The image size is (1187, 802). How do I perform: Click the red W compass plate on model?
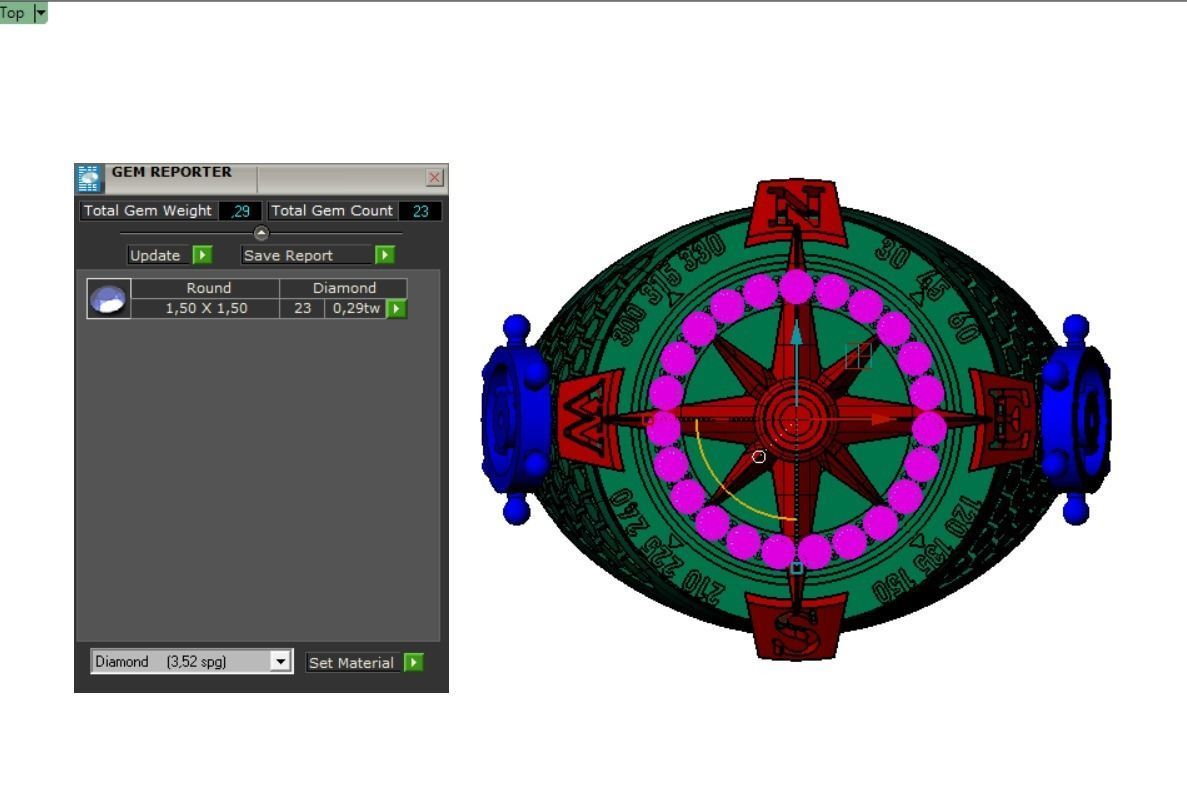(x=589, y=419)
